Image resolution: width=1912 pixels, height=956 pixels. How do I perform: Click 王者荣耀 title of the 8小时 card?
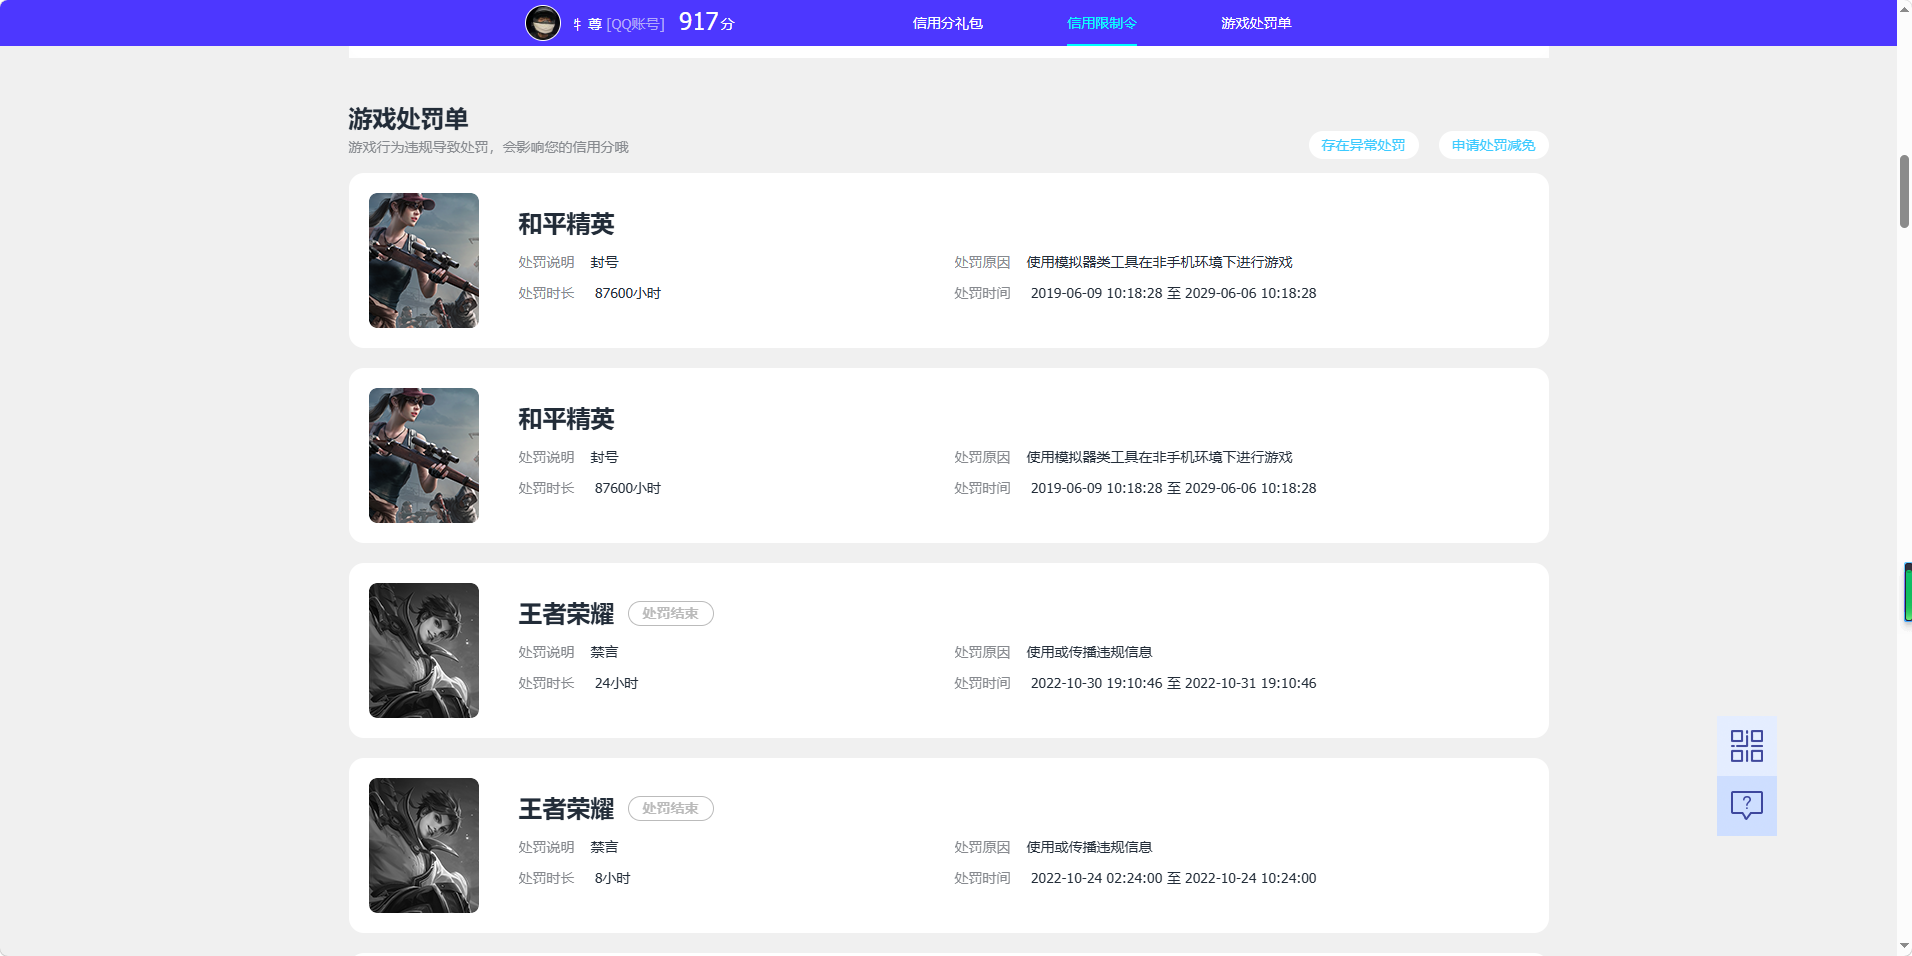[566, 809]
